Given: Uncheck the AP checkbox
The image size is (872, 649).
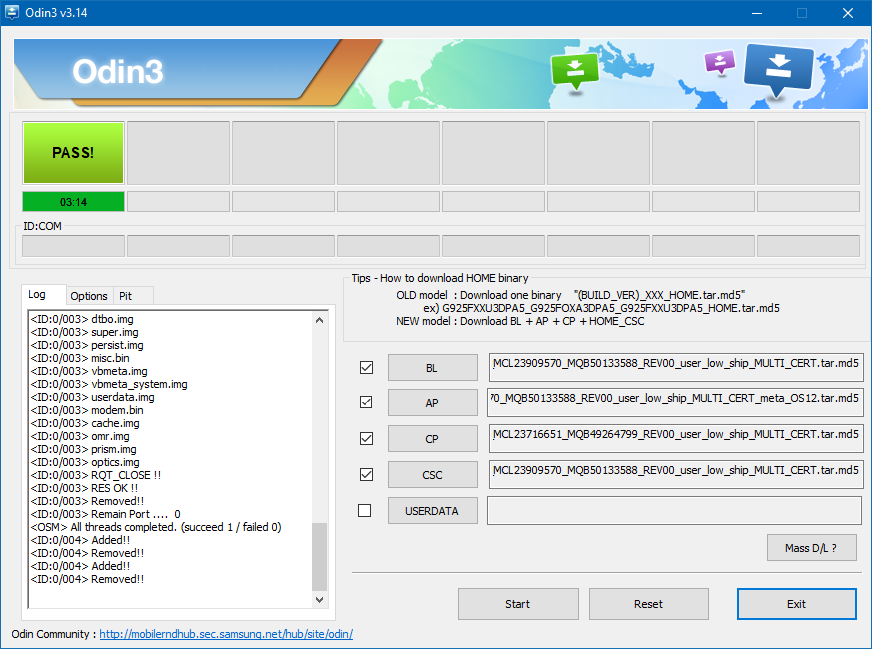Looking at the screenshot, I should point(366,402).
